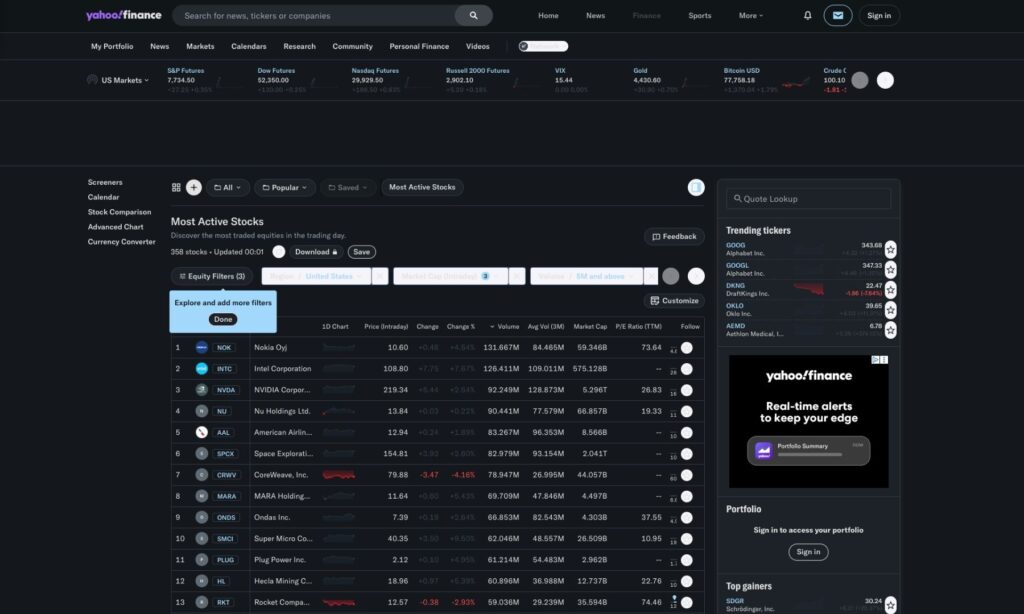The image size is (1024, 614).
Task: Open the More menu in top navigation
Action: point(750,16)
